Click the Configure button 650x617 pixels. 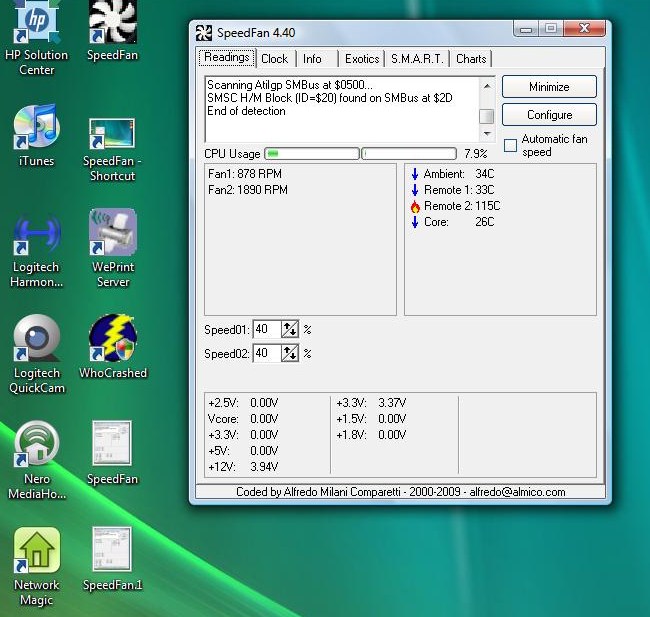click(x=549, y=114)
